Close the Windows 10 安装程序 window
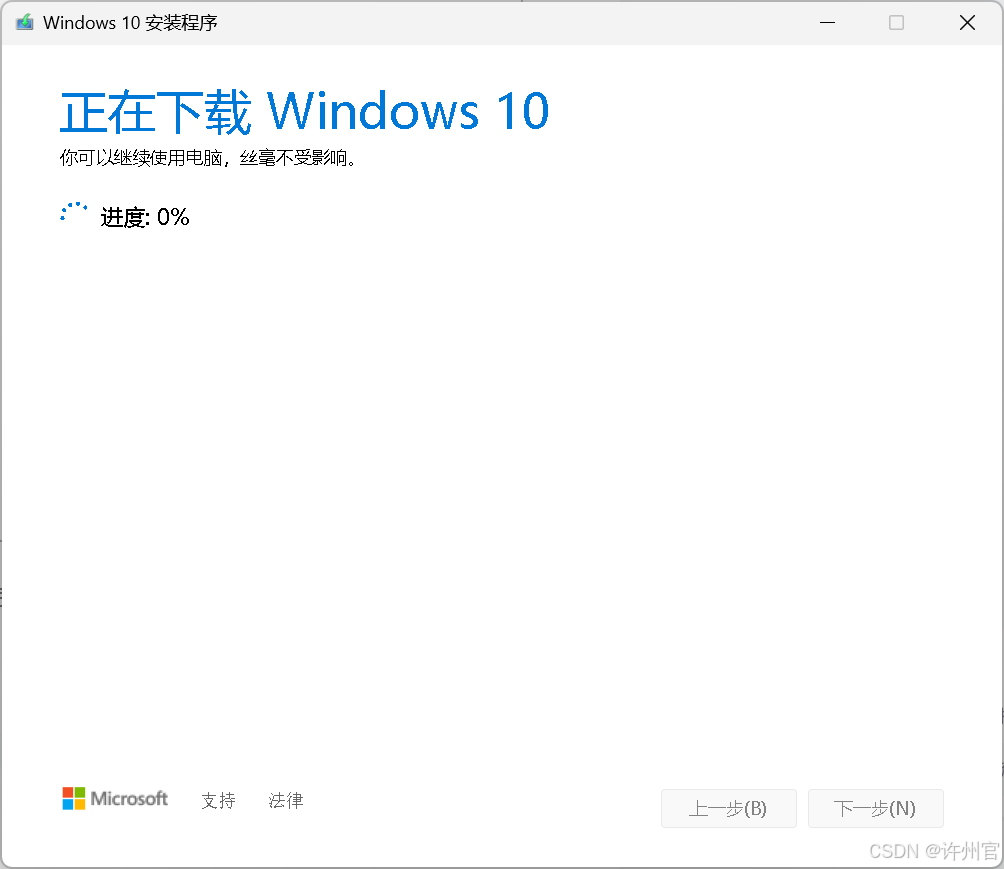The width and height of the screenshot is (1004, 869). pos(968,22)
